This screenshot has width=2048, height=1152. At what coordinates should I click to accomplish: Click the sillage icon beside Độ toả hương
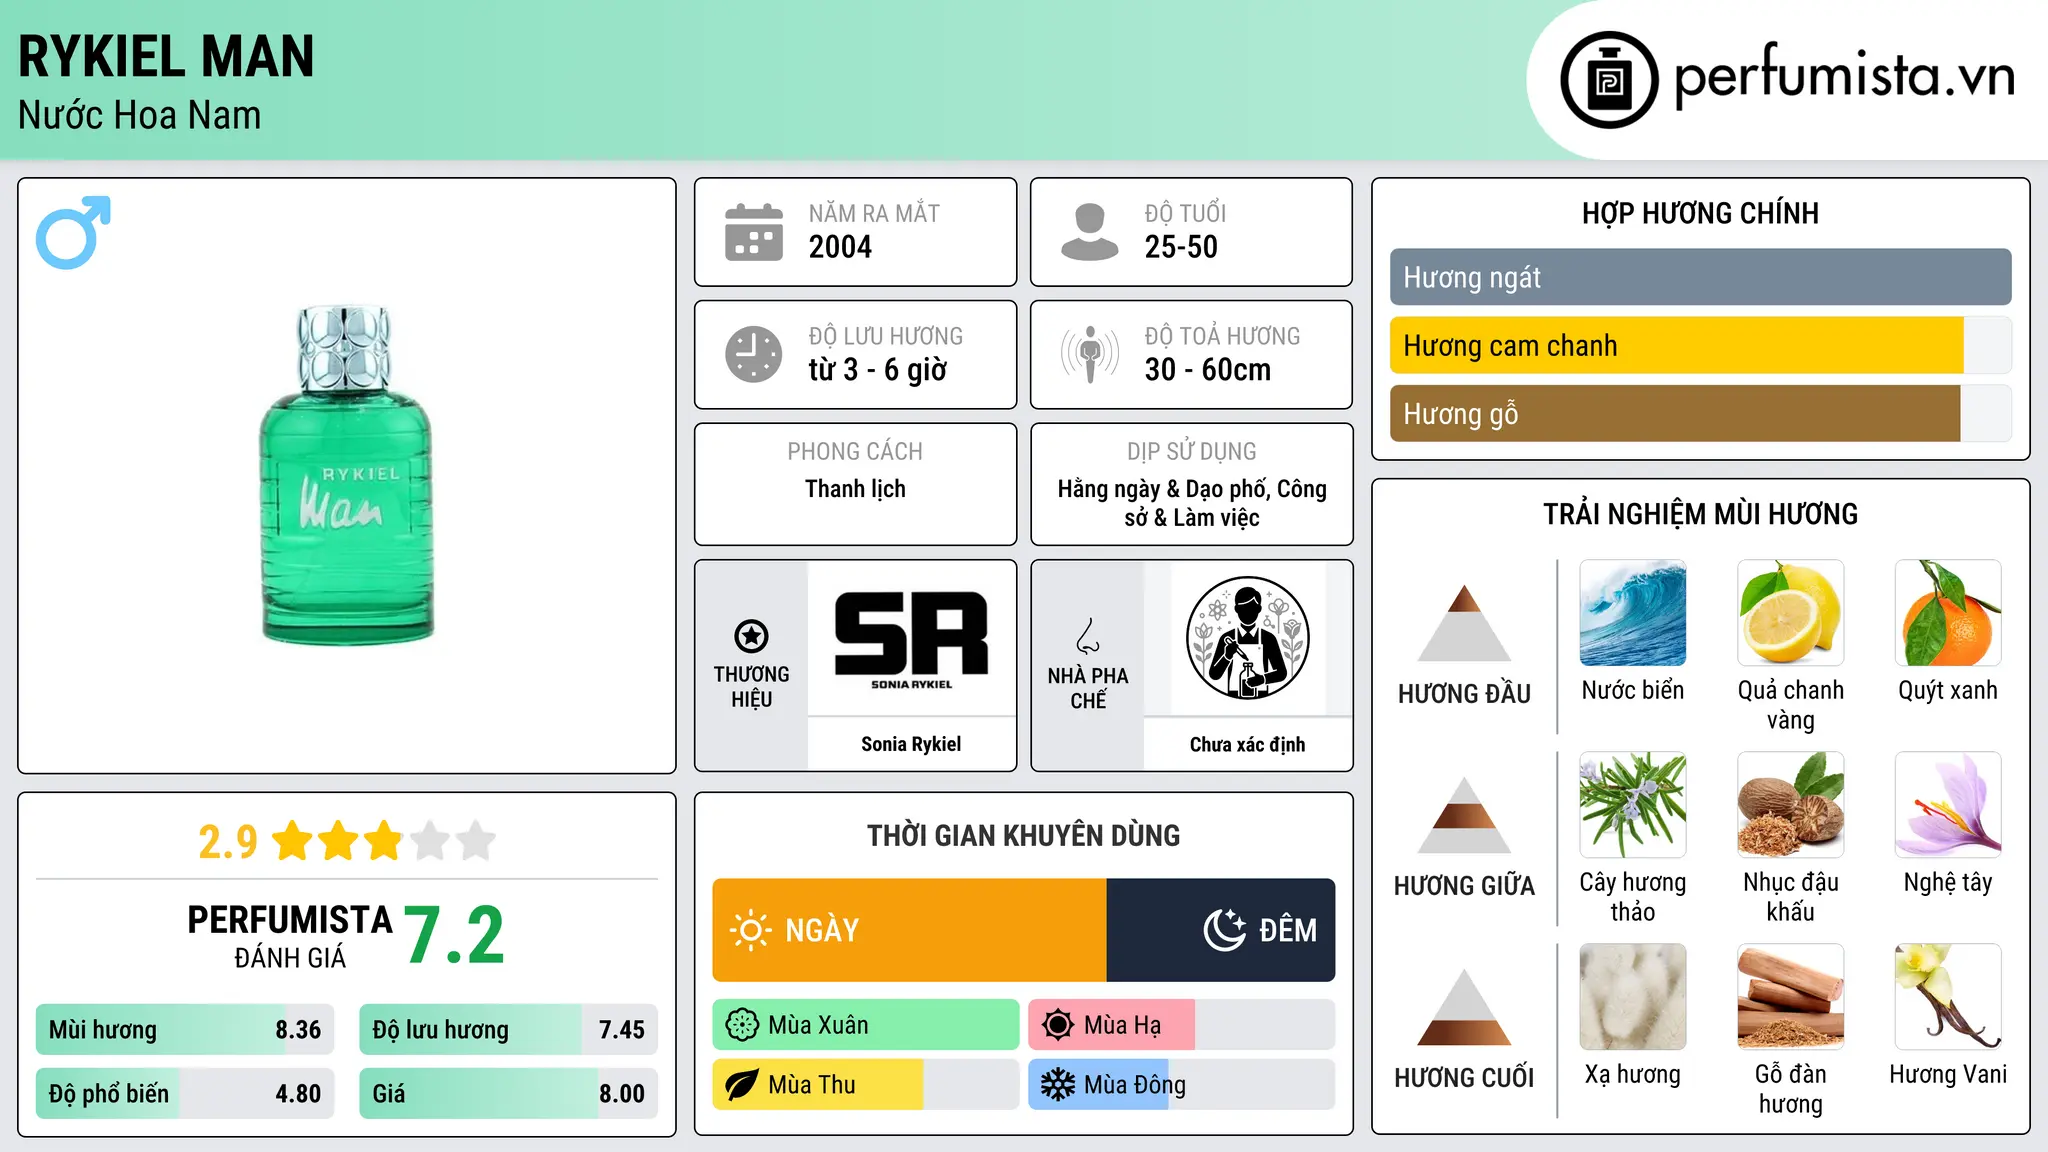click(1089, 354)
